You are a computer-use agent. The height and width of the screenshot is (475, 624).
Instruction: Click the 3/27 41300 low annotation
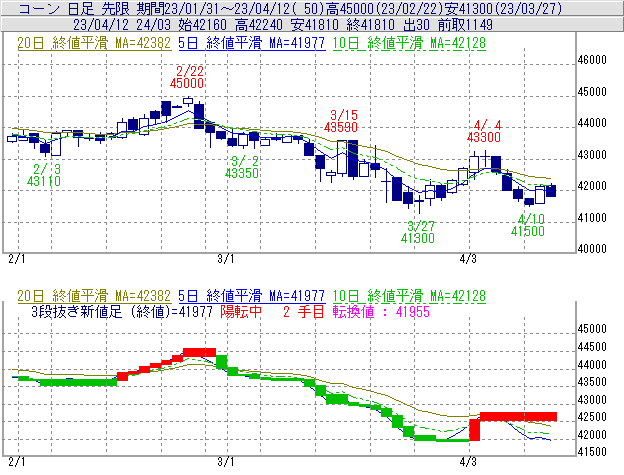[418, 232]
